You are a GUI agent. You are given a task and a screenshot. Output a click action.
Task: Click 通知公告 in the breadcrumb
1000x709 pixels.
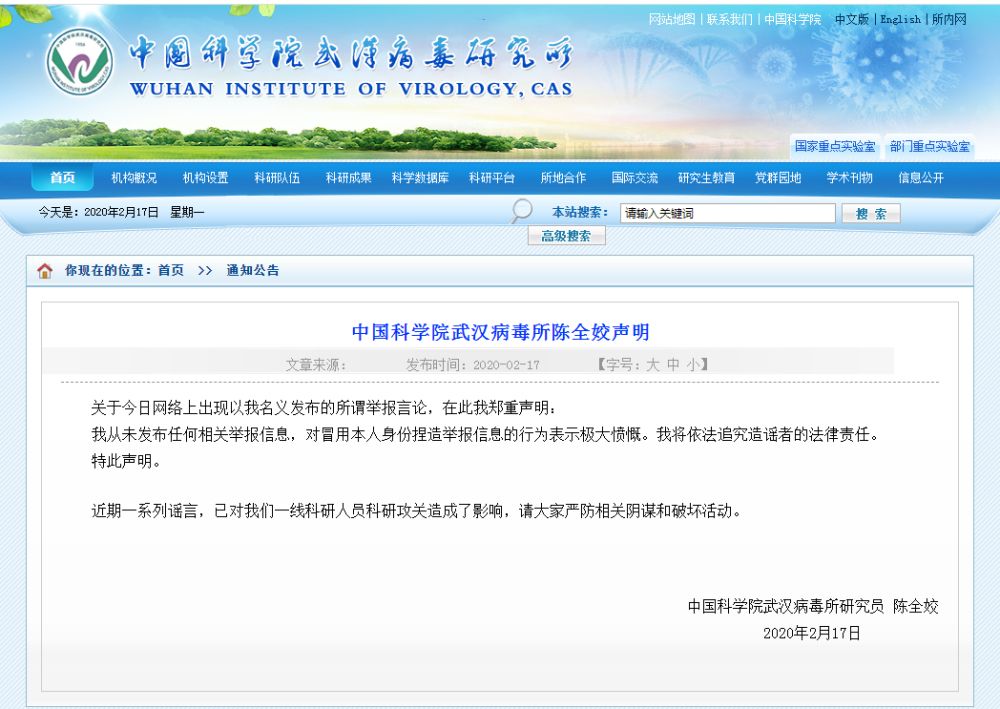[x=253, y=270]
